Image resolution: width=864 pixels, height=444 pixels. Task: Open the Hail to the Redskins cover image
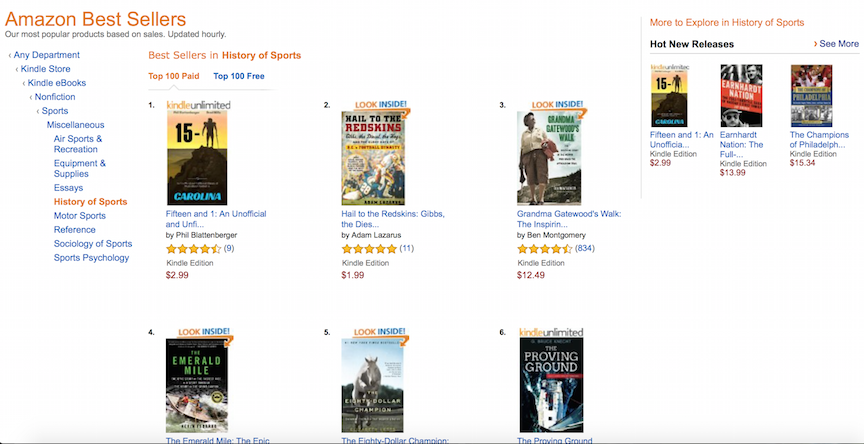[x=373, y=158]
